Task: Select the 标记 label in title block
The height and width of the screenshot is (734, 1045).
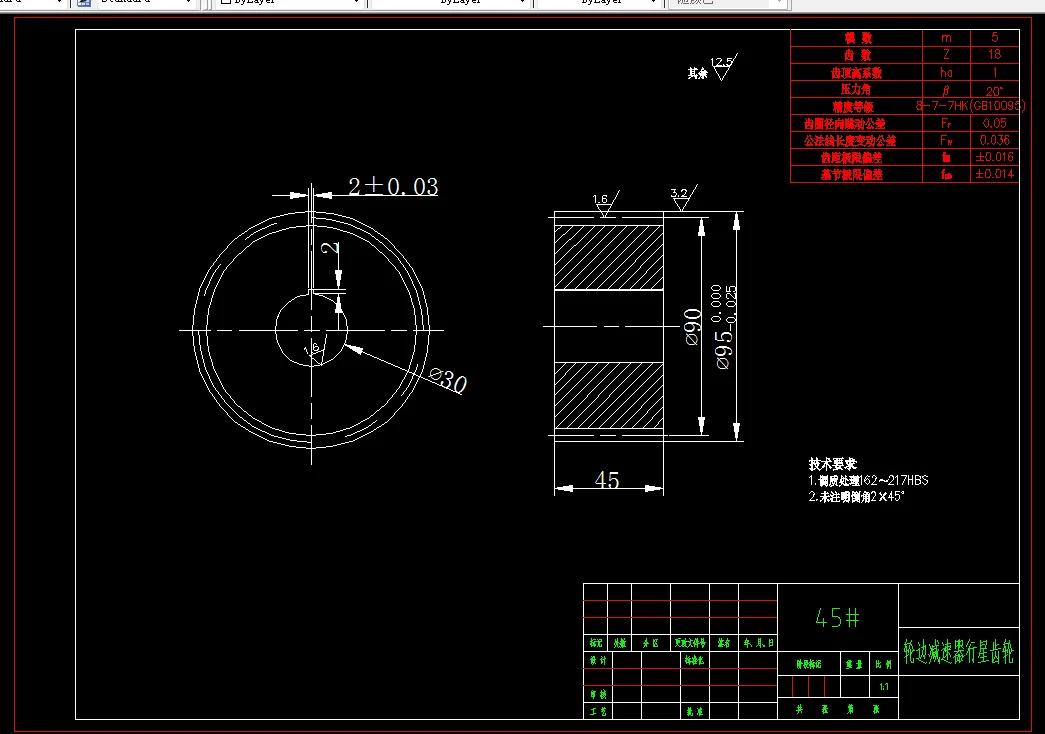Action: click(596, 643)
